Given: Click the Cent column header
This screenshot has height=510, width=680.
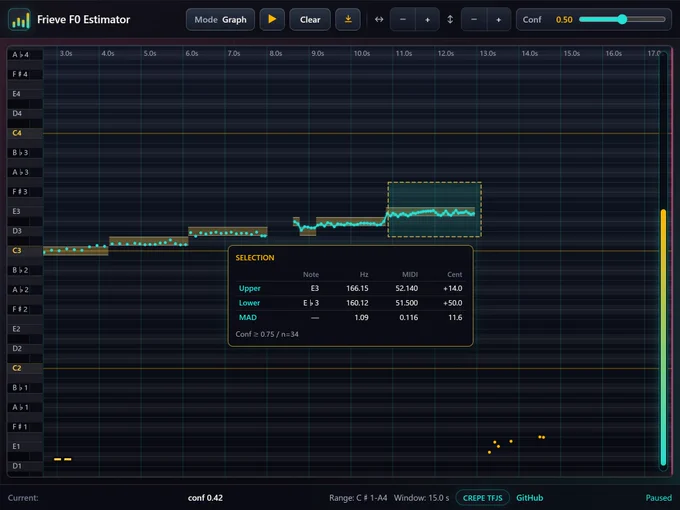Looking at the screenshot, I should tap(454, 275).
